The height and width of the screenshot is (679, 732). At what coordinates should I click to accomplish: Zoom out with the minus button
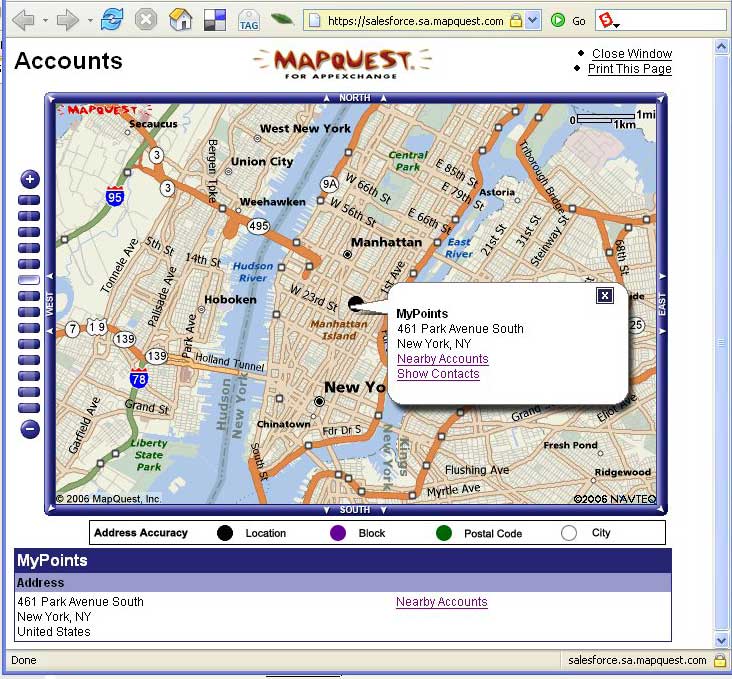click(30, 429)
